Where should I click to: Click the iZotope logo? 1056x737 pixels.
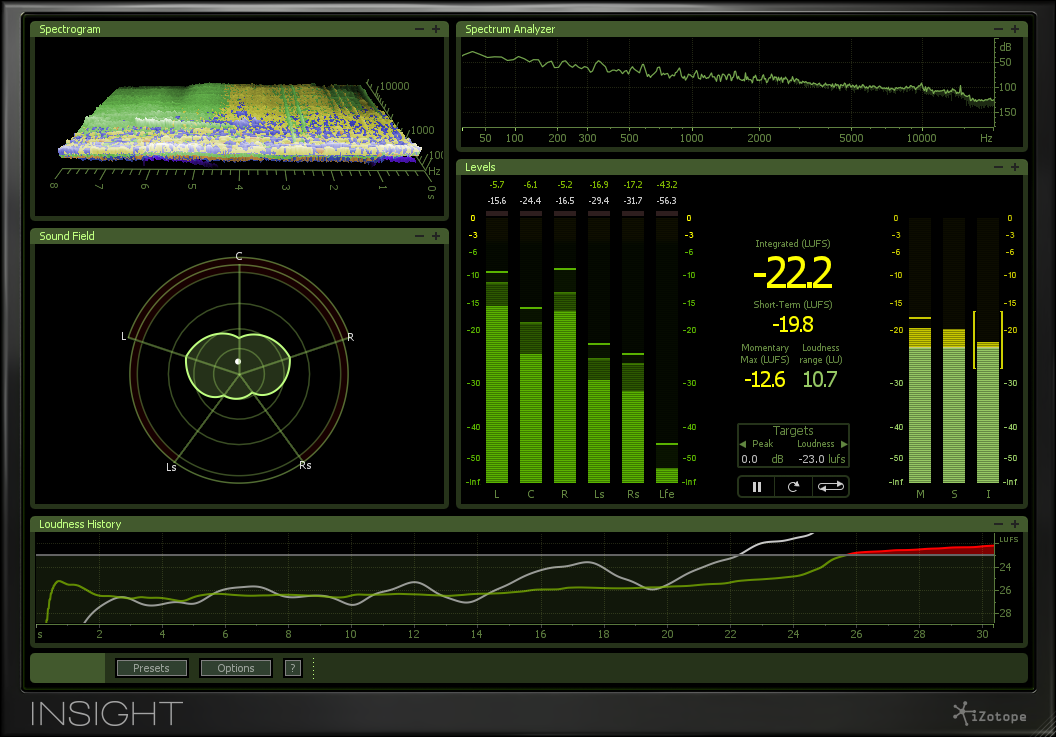992,713
